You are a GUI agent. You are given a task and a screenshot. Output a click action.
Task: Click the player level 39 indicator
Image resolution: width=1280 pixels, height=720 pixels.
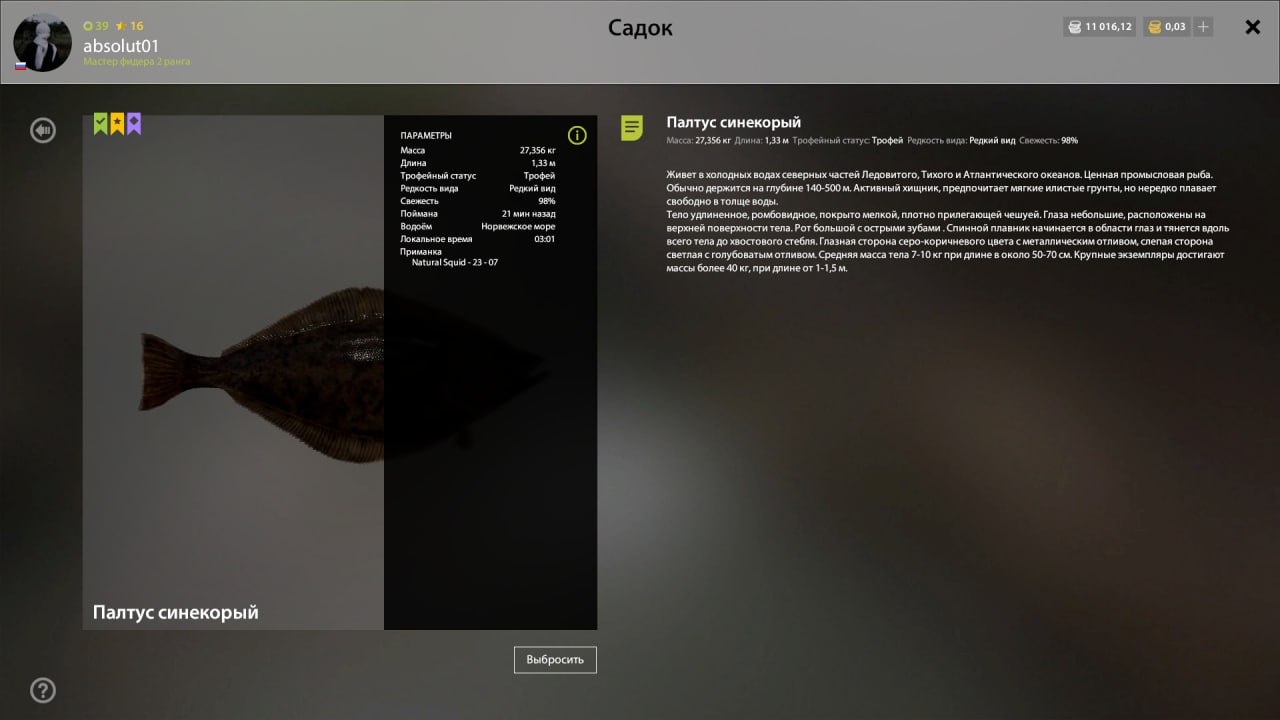tap(96, 26)
